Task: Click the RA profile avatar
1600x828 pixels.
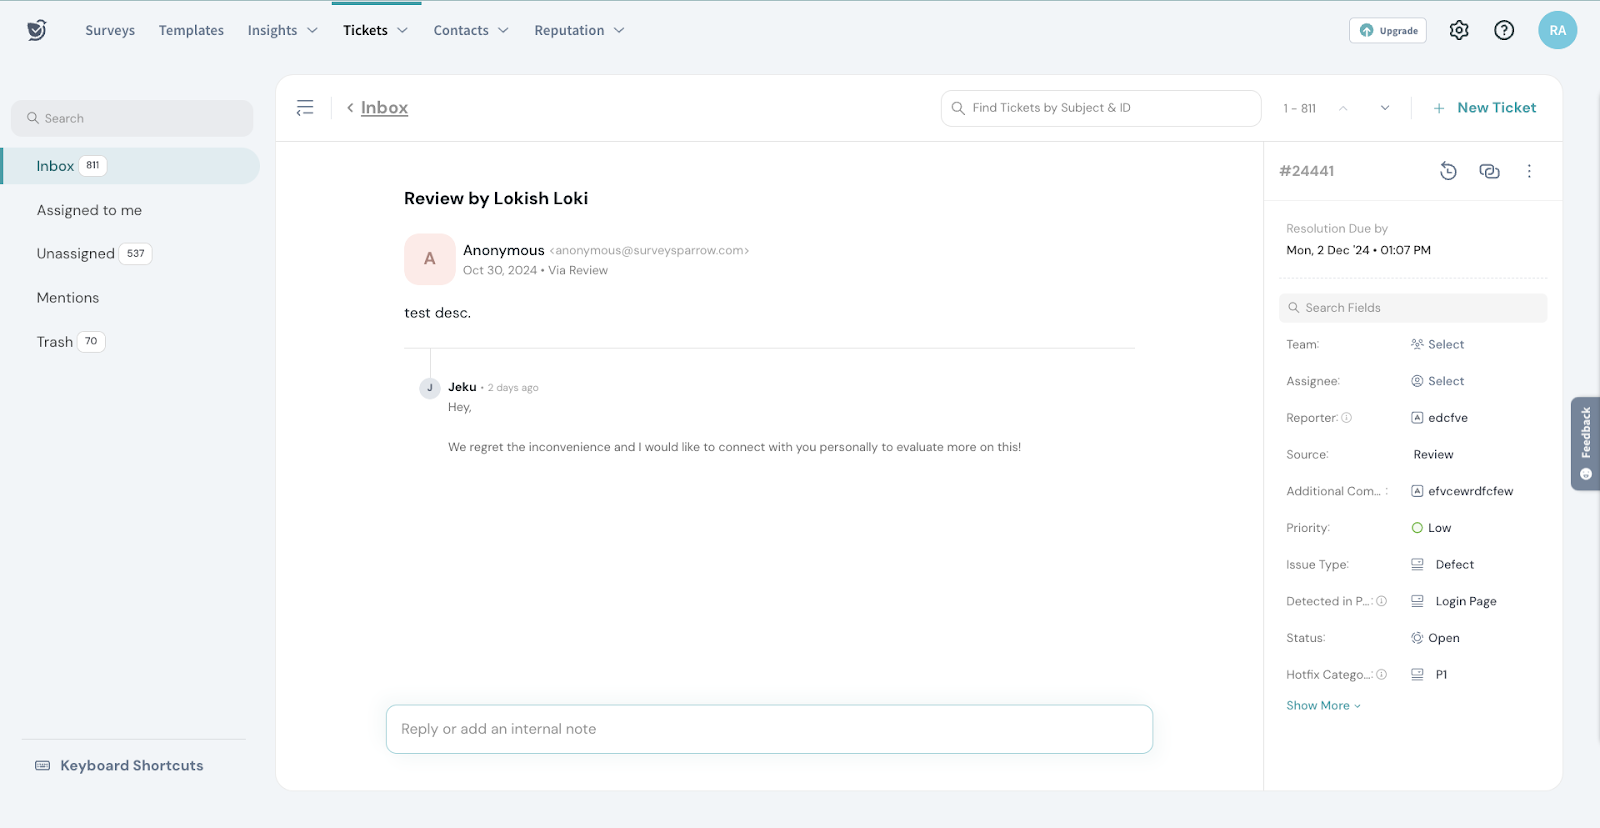Action: (1557, 30)
